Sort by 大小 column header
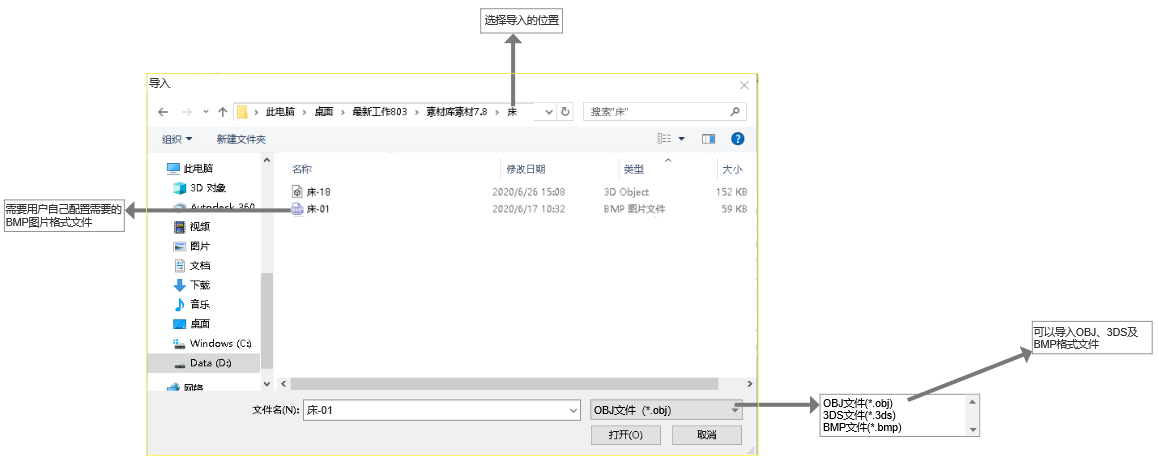This screenshot has width=1159, height=471. [733, 169]
